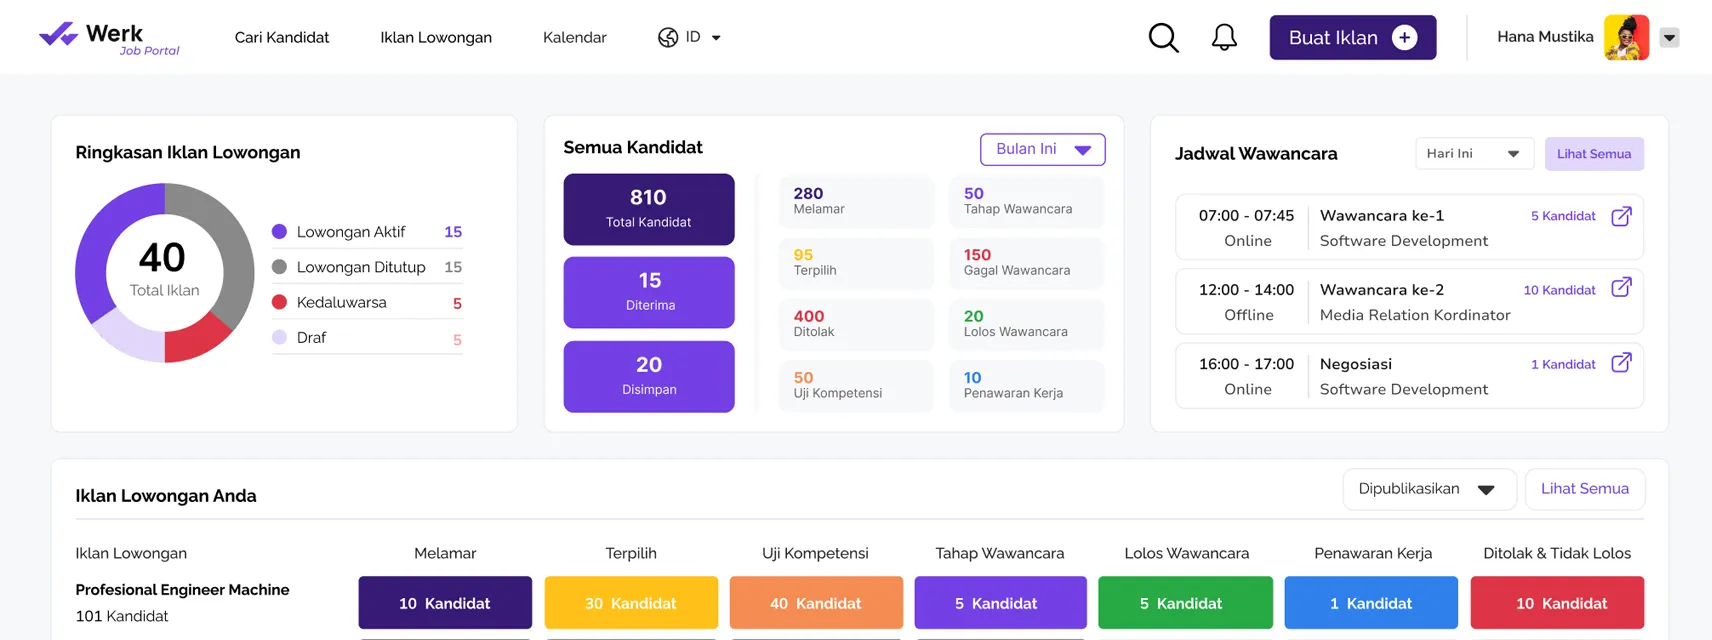The image size is (1712, 640).
Task: Click Lihat Semua for Iklan Lowongan Anda
Action: [1584, 489]
